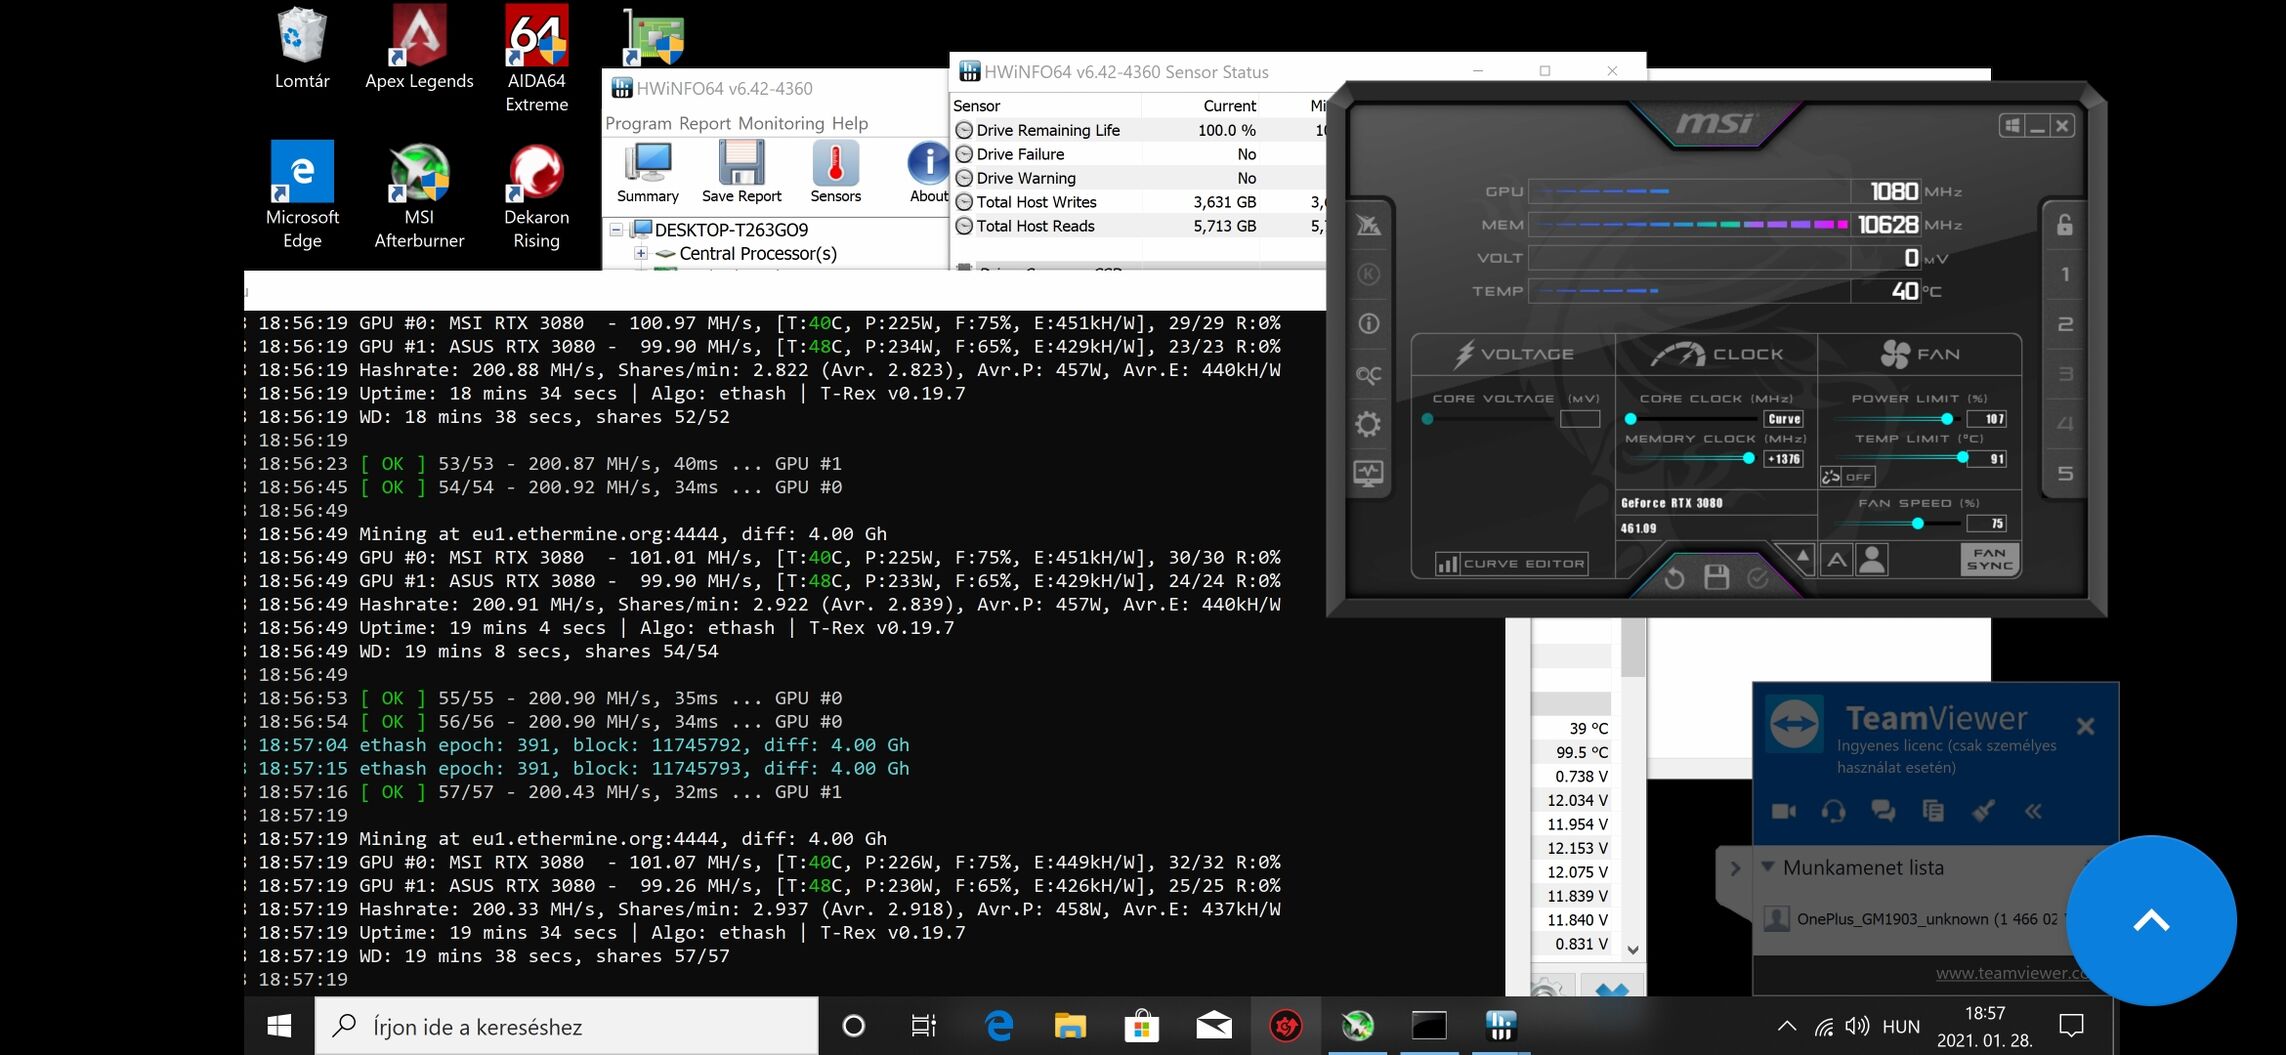This screenshot has height=1055, width=2286.
Task: Expand the Central Processor(s) tree node
Action: click(x=641, y=254)
